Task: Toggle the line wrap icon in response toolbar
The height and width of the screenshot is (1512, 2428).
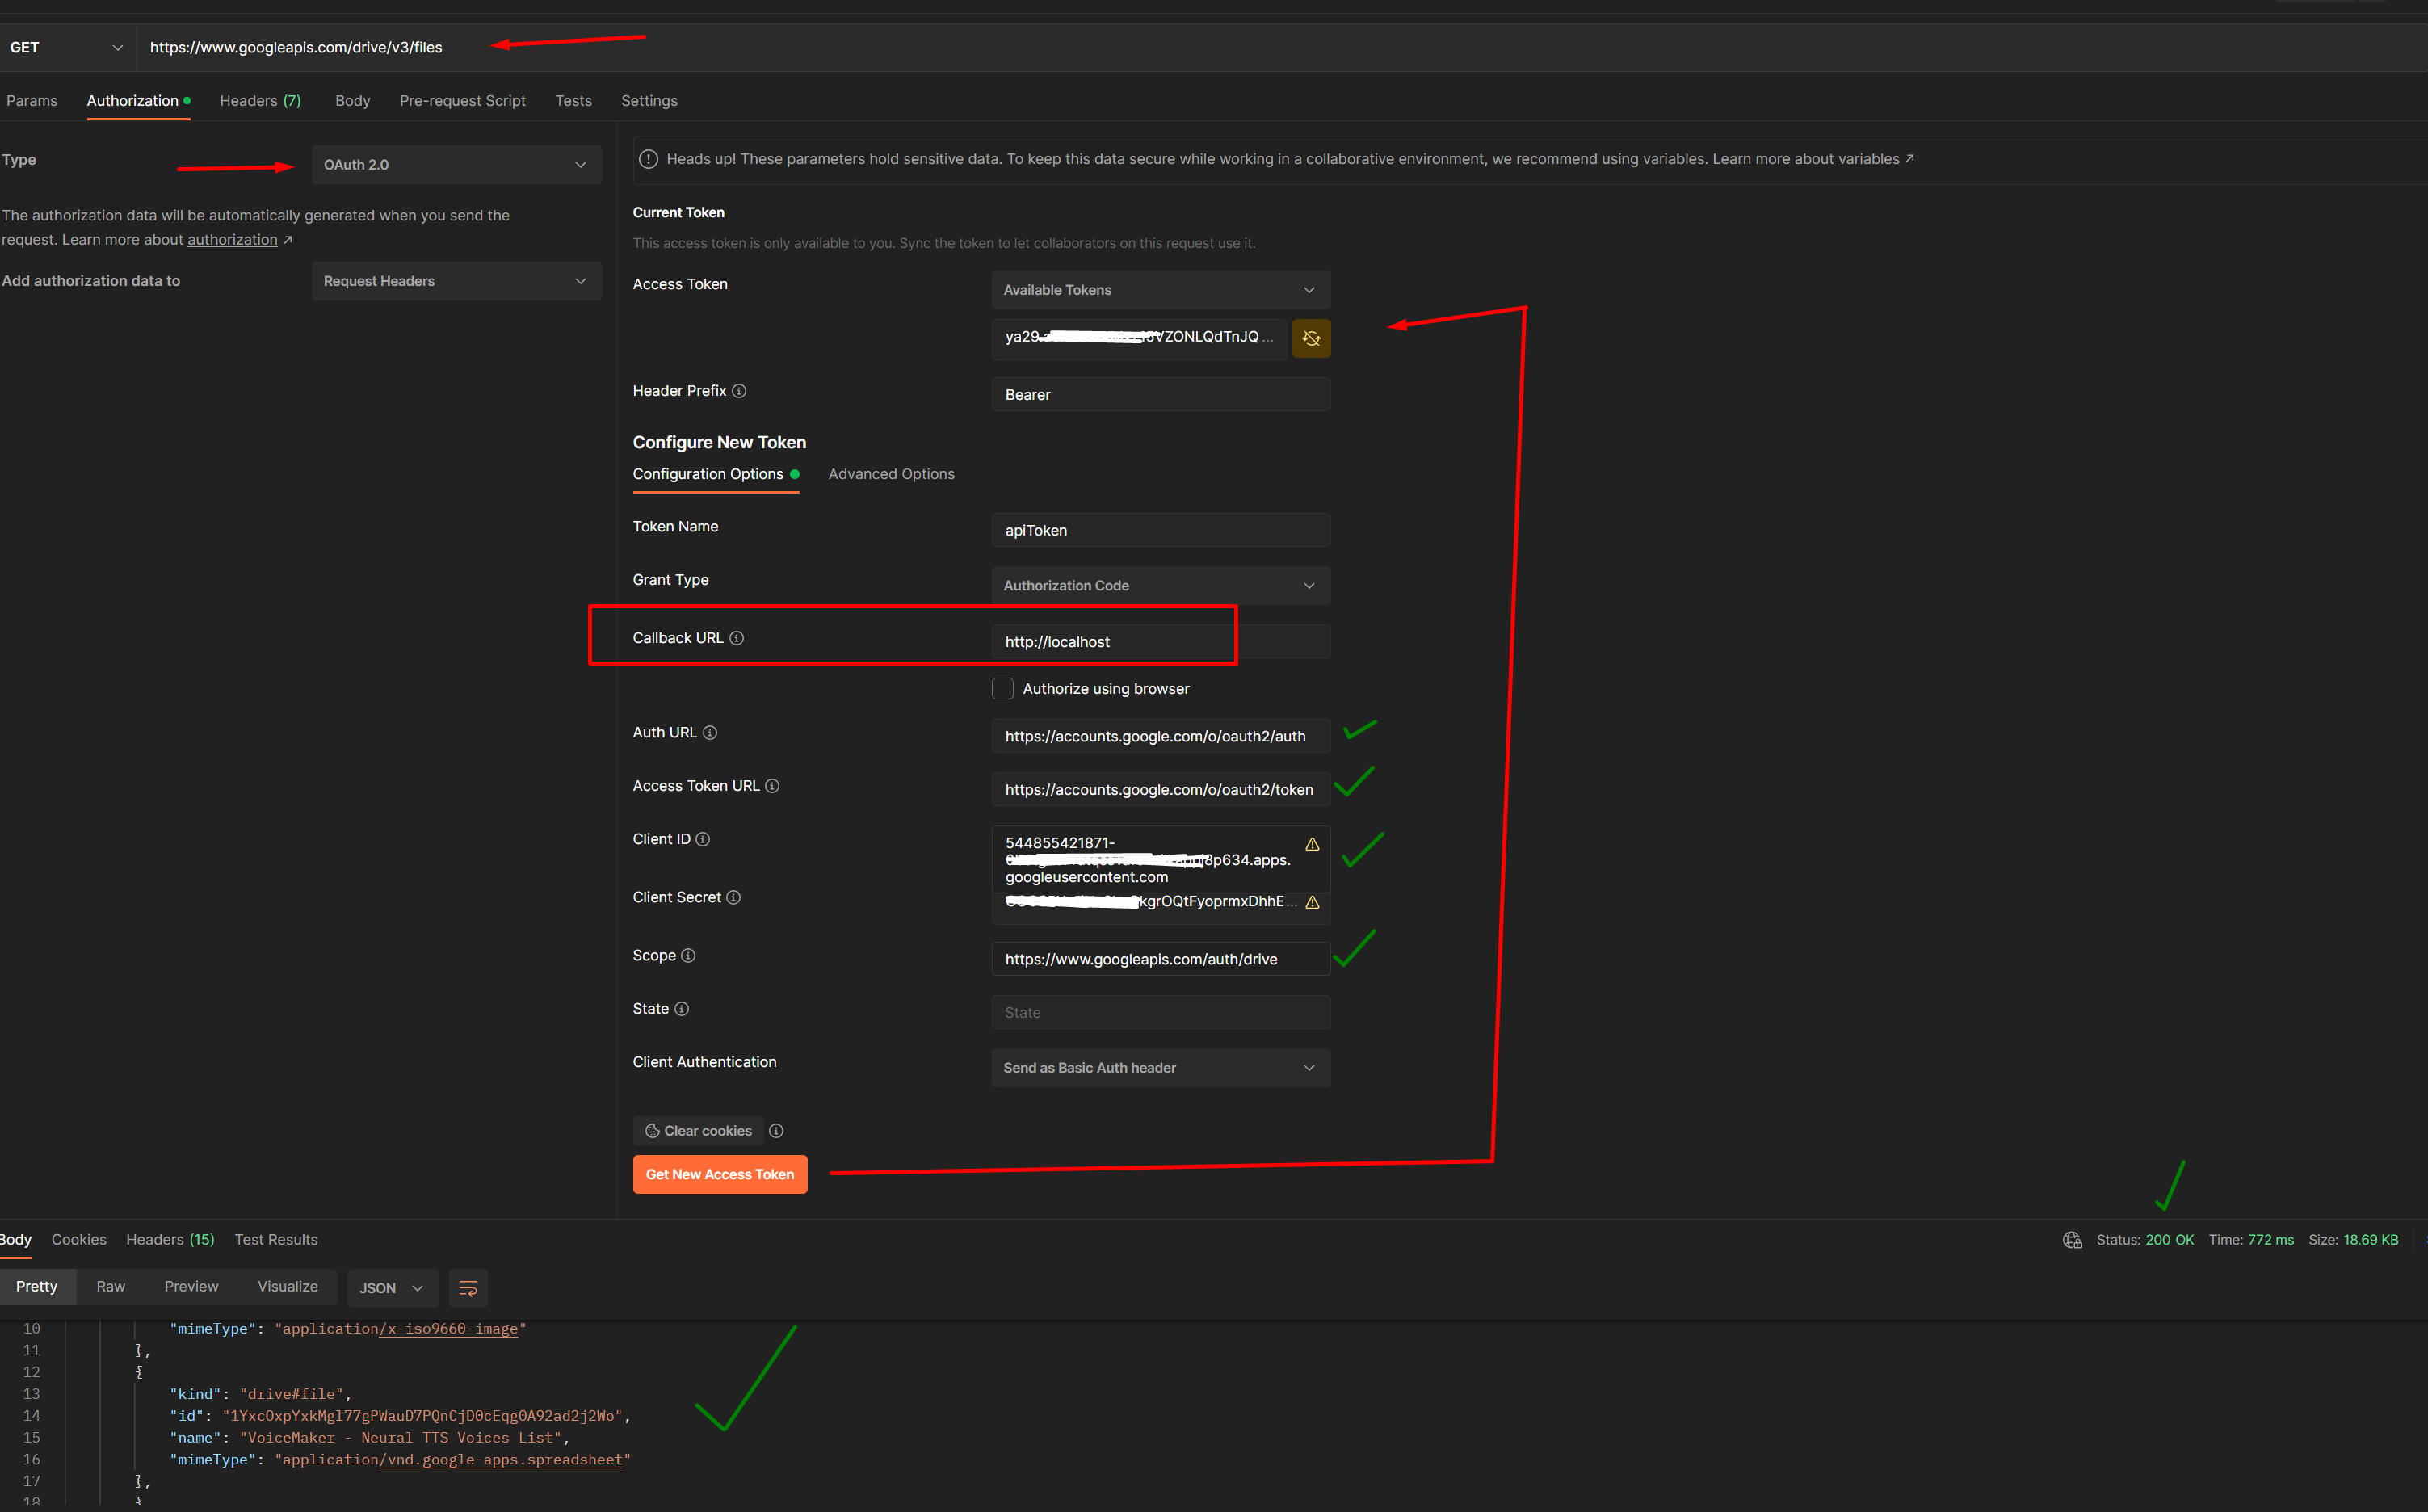Action: [x=468, y=1288]
